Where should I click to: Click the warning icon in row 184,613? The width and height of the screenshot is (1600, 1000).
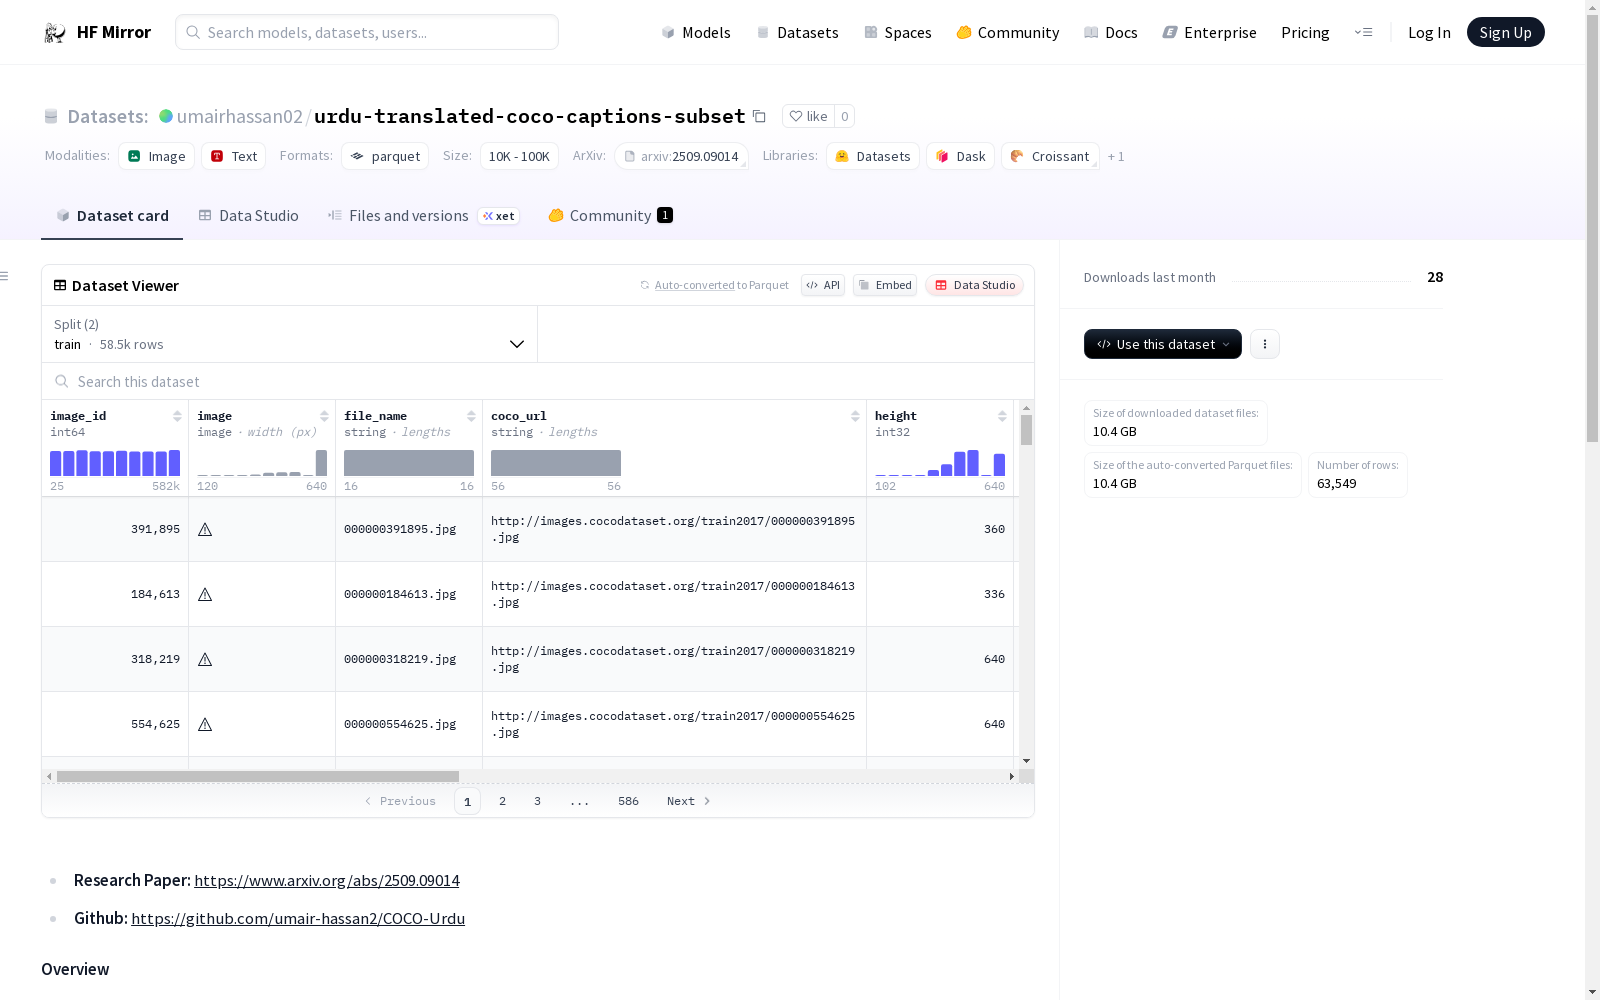pos(205,594)
